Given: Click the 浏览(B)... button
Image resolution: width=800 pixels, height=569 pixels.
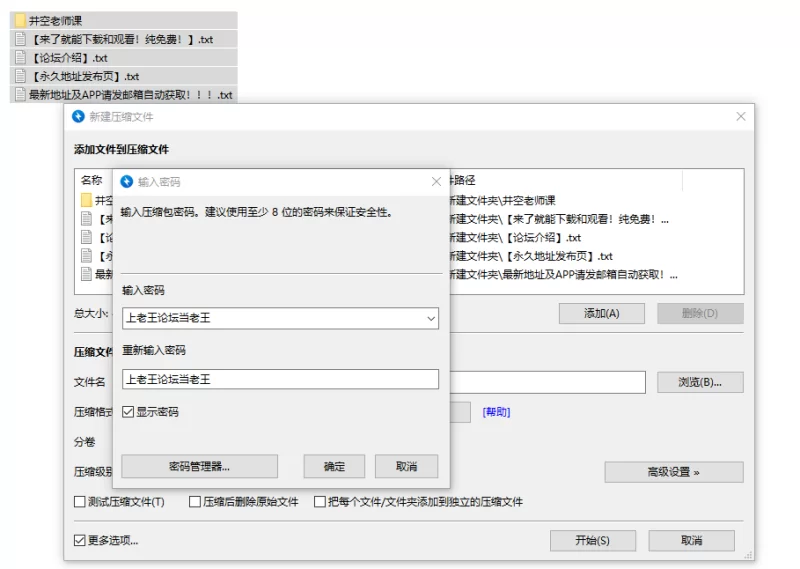Looking at the screenshot, I should coord(700,382).
